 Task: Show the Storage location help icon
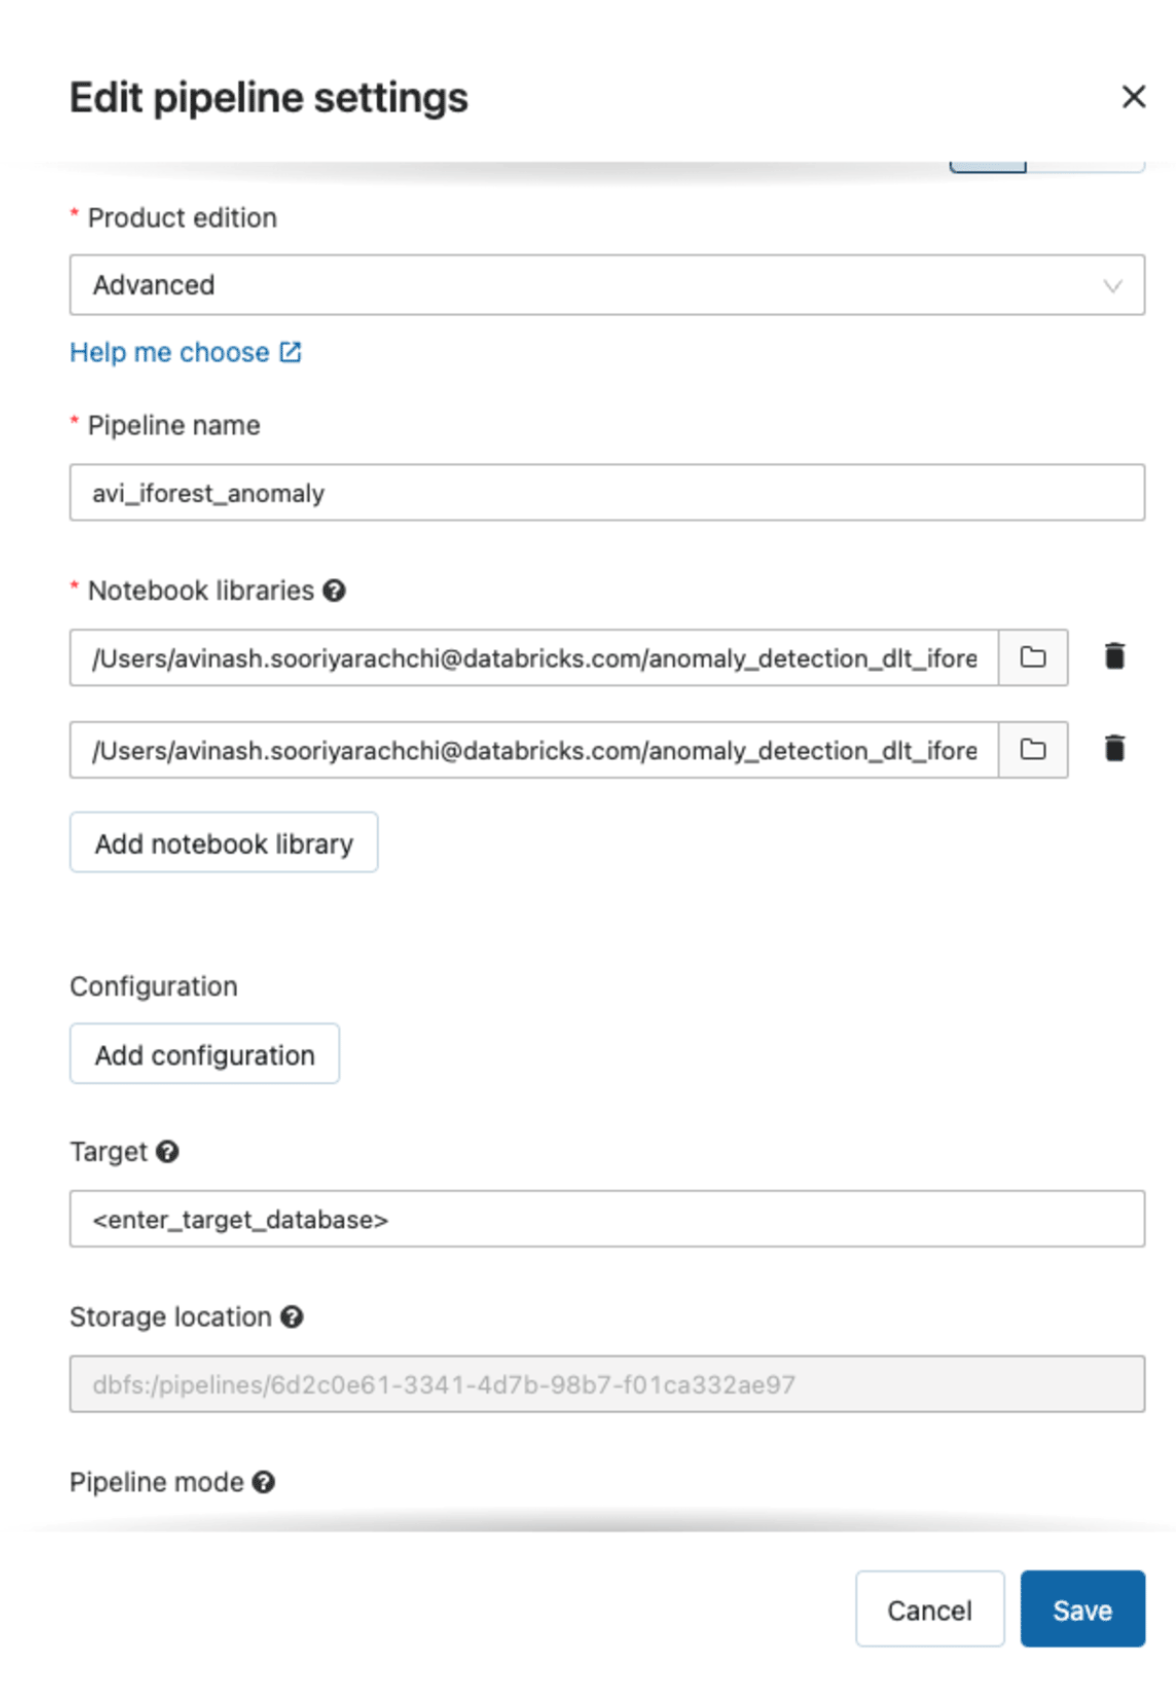(292, 1317)
